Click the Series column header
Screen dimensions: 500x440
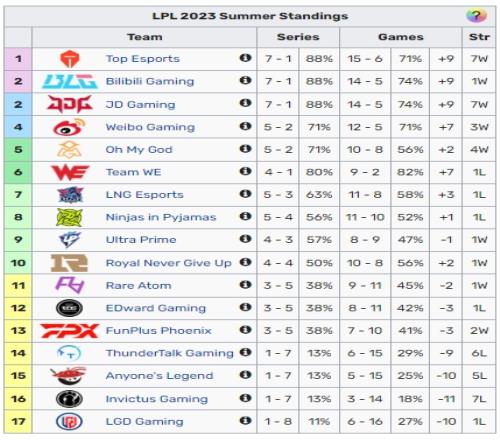pos(298,37)
